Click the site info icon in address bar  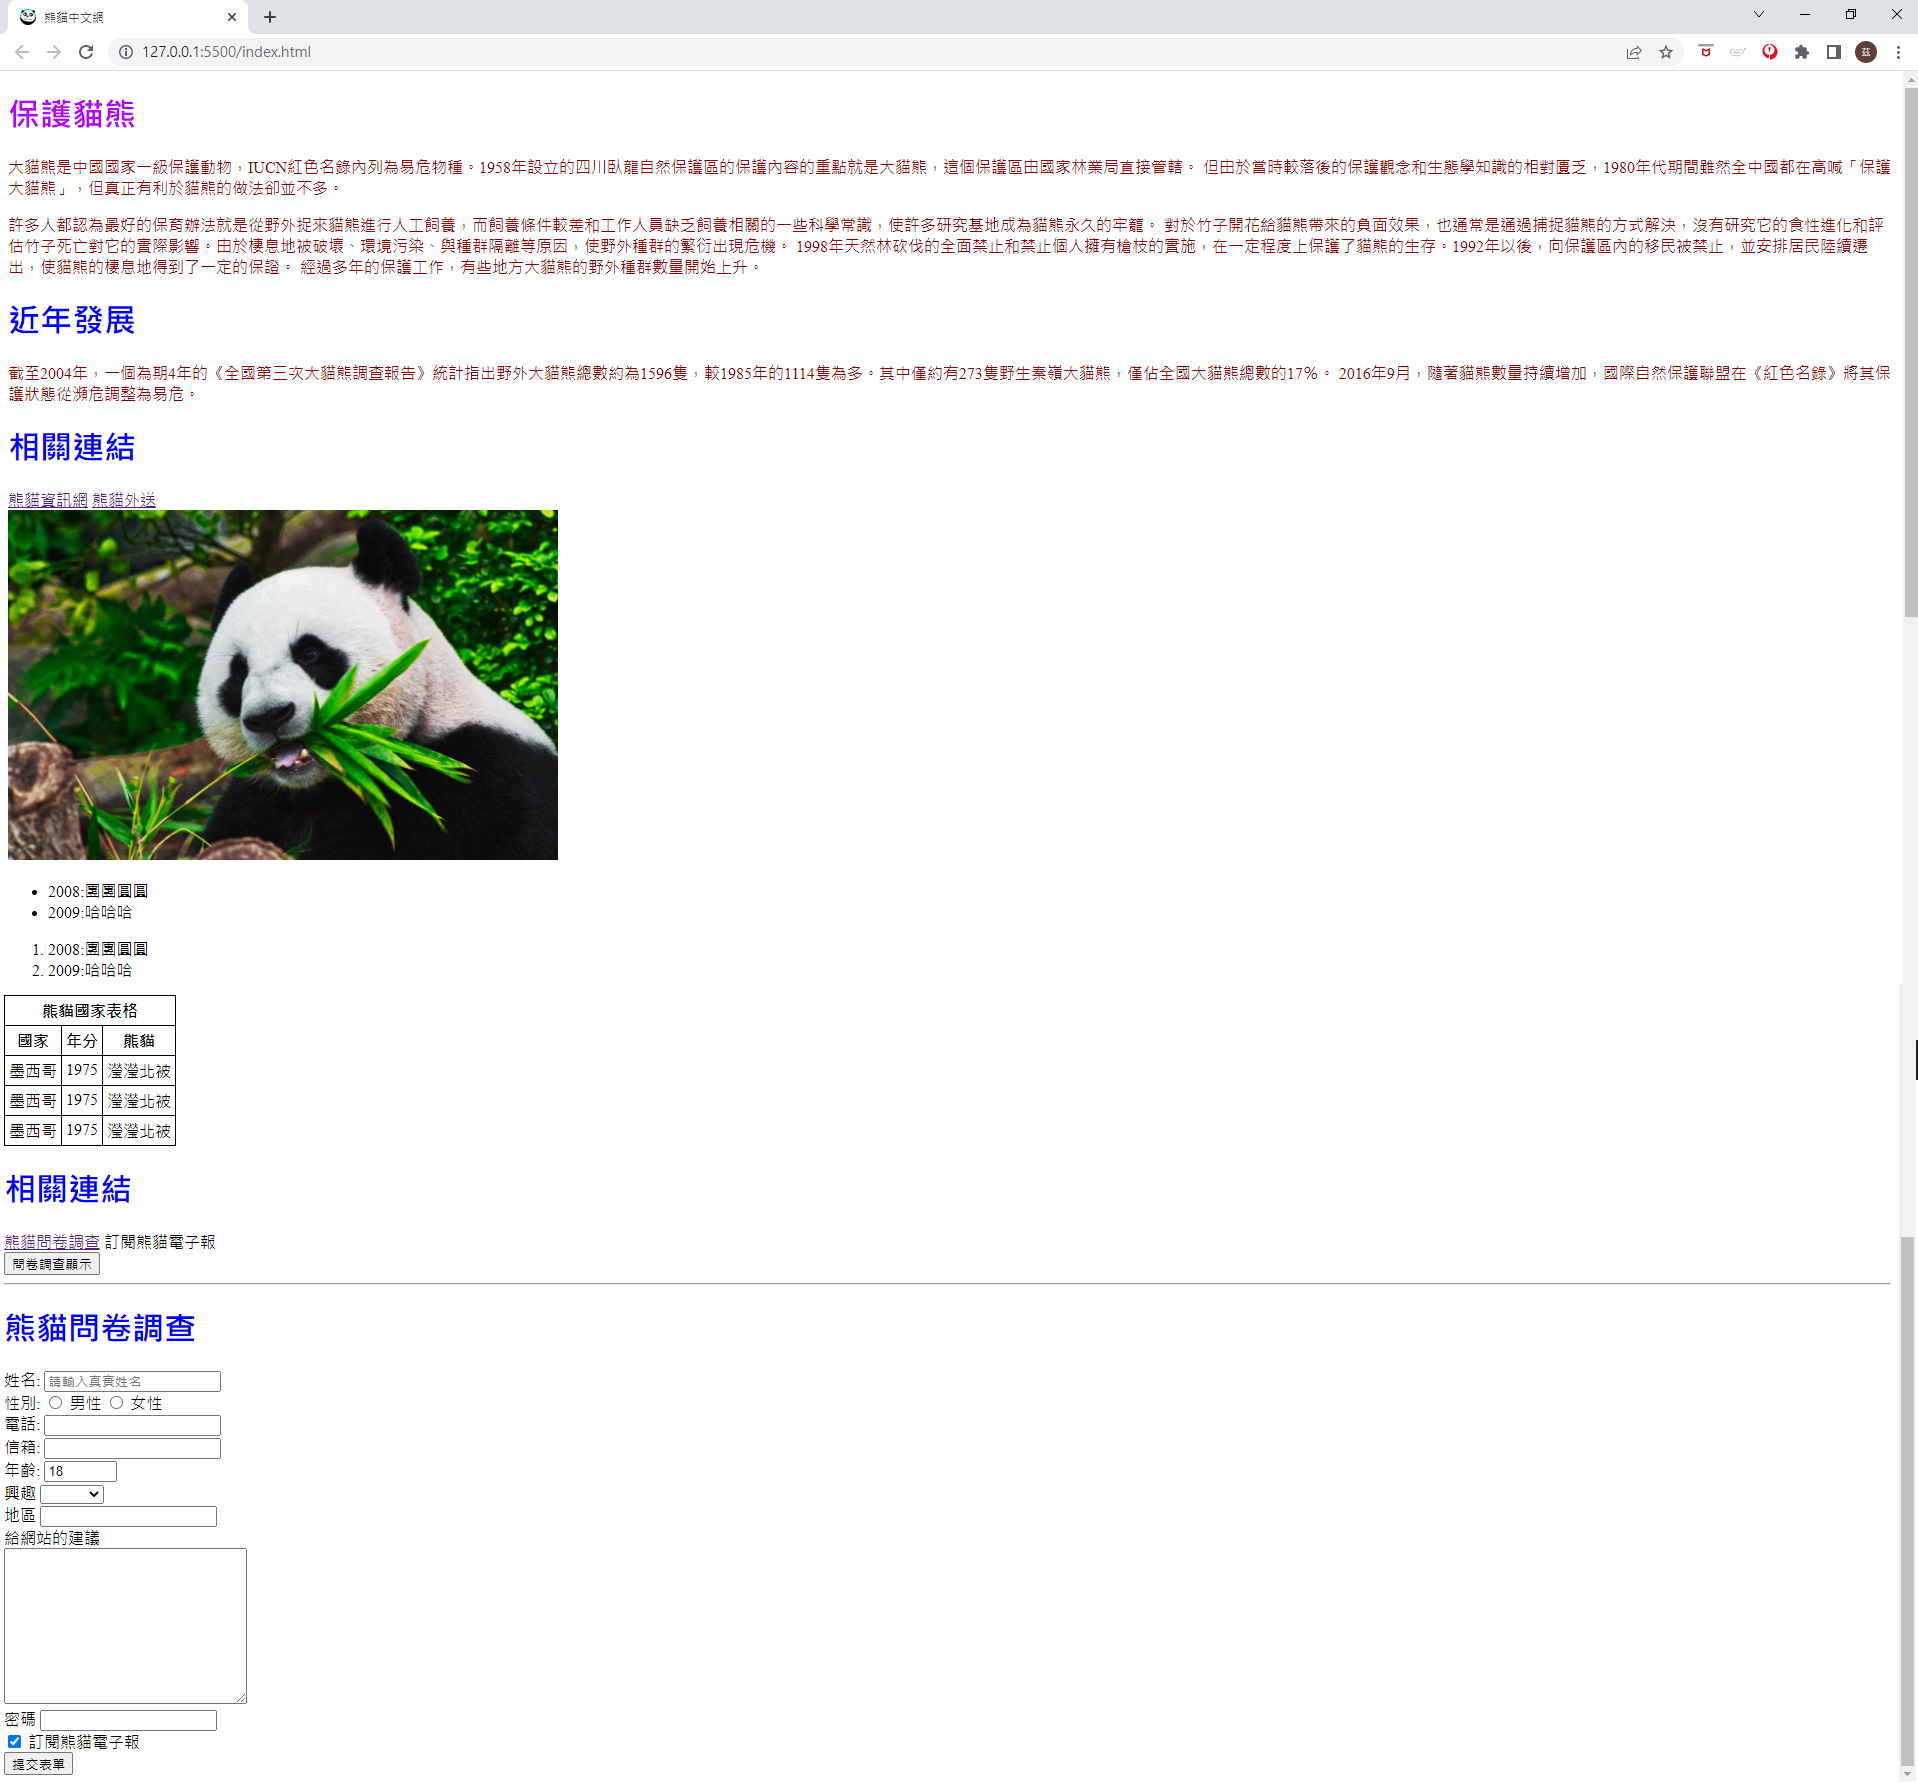(124, 52)
